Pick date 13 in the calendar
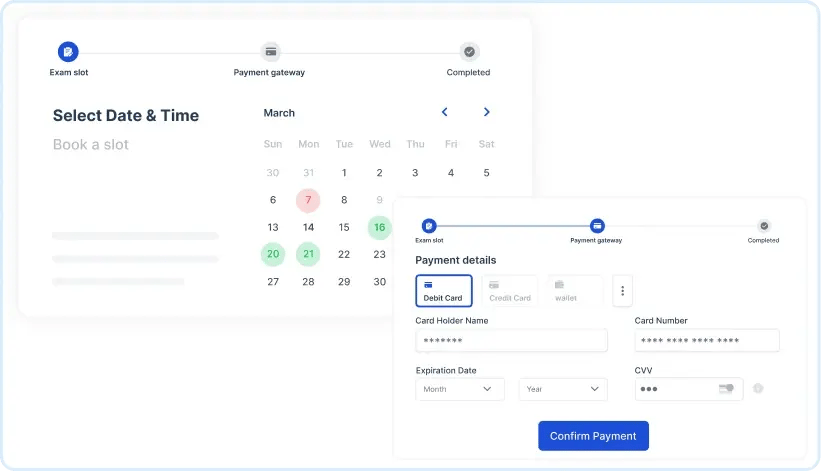This screenshot has width=821, height=471. 273,227
